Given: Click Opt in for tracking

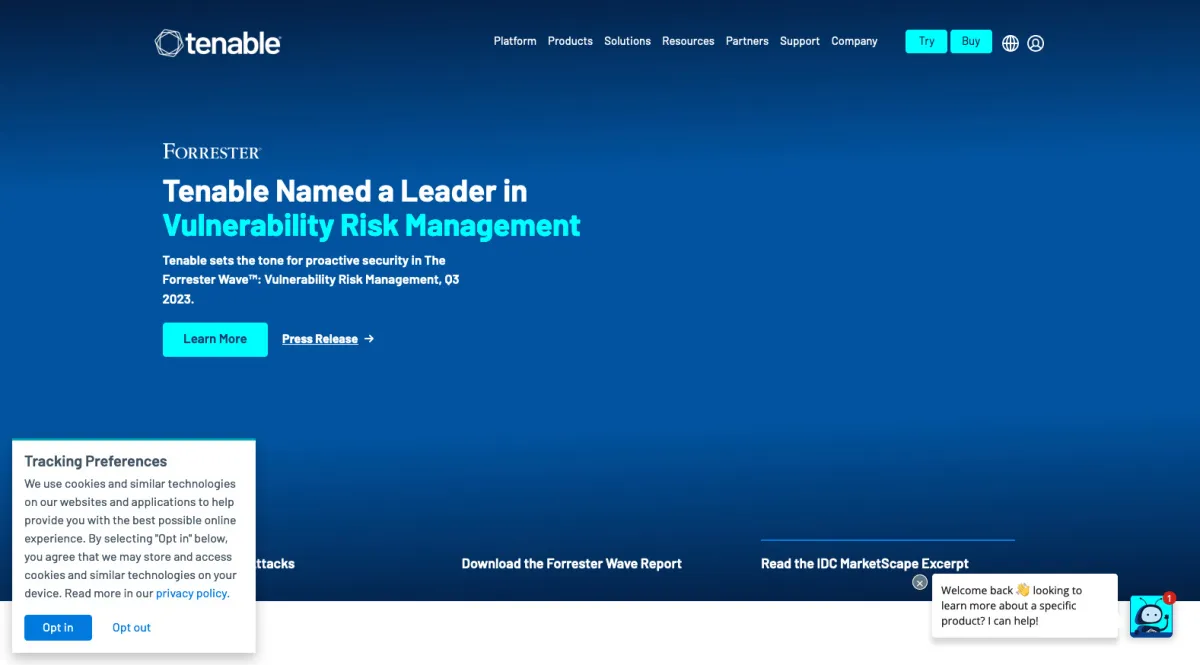Looking at the screenshot, I should (58, 628).
